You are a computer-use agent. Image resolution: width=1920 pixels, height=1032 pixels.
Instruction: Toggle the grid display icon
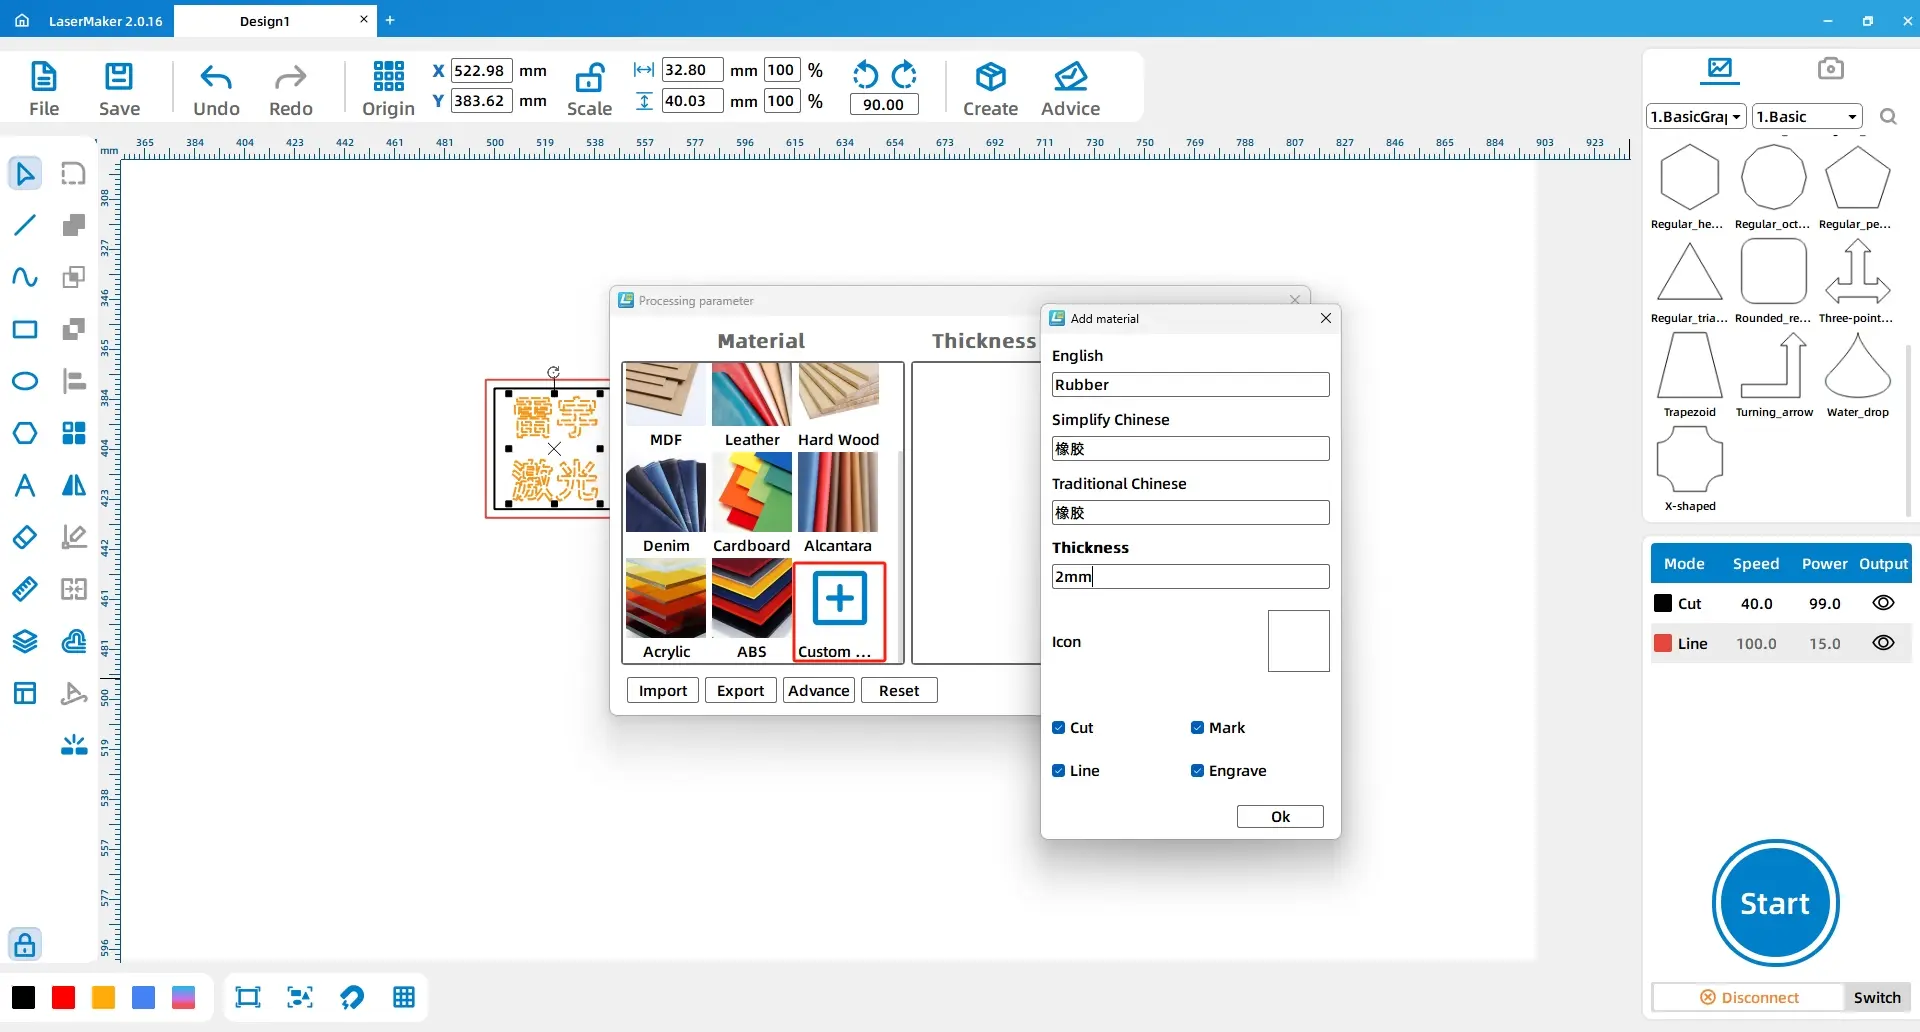(x=404, y=997)
